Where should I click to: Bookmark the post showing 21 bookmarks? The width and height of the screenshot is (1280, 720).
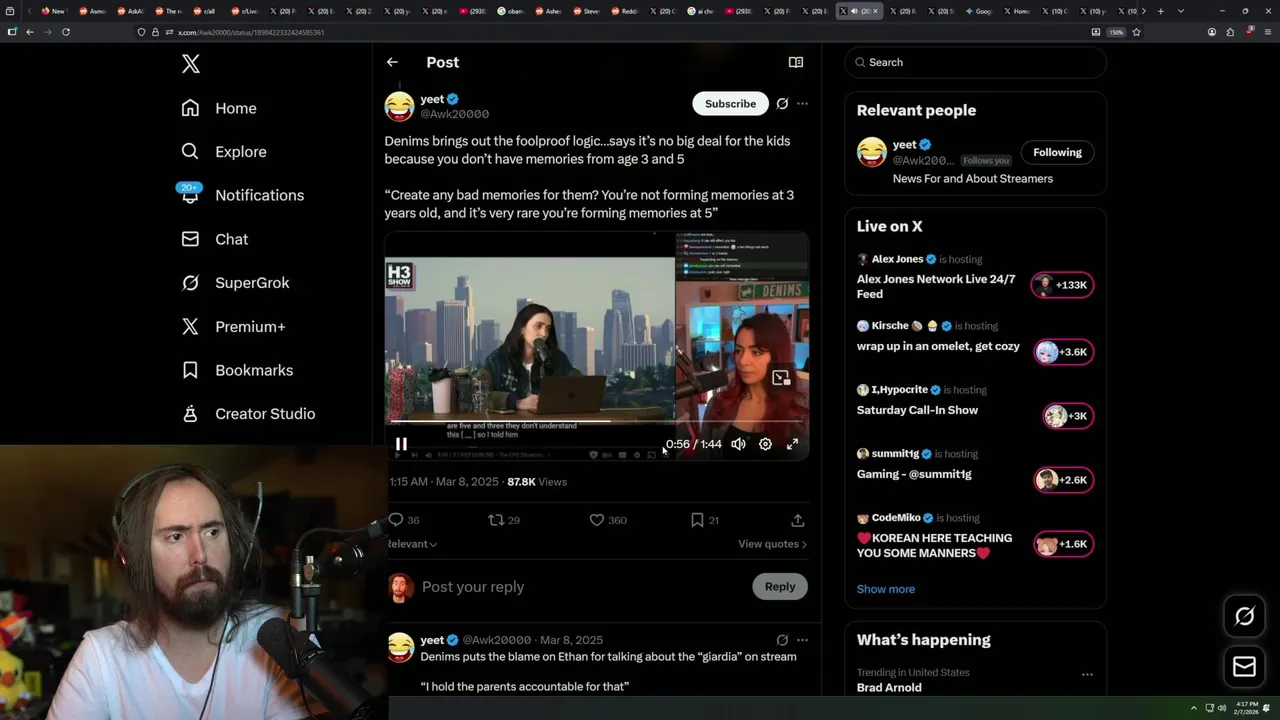705,520
